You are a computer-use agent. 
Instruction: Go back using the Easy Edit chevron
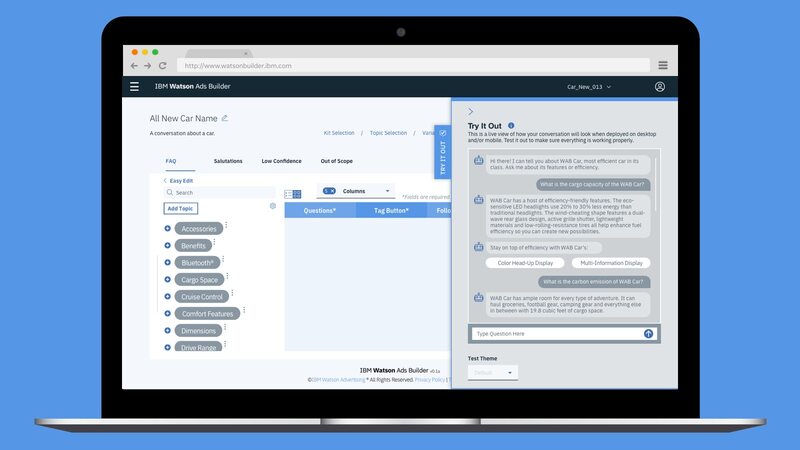[165, 181]
